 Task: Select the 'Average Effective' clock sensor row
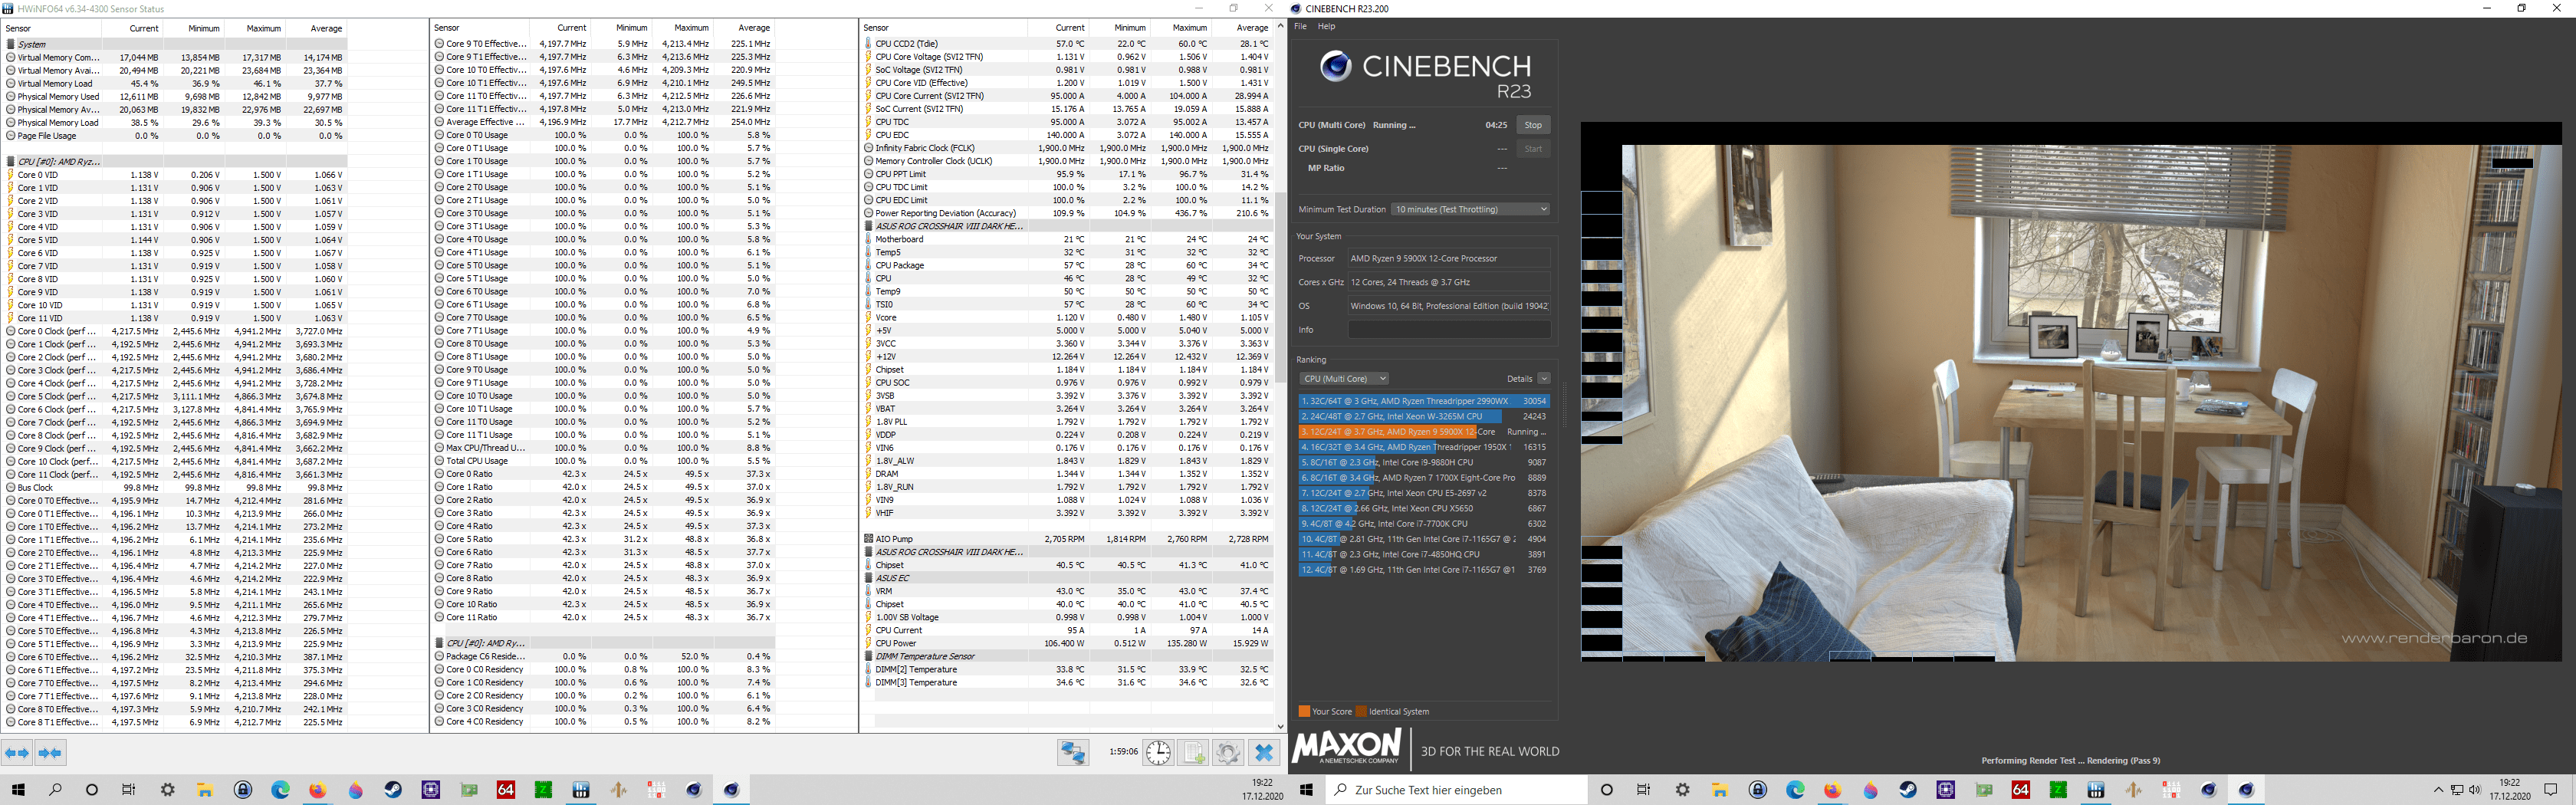tap(604, 122)
